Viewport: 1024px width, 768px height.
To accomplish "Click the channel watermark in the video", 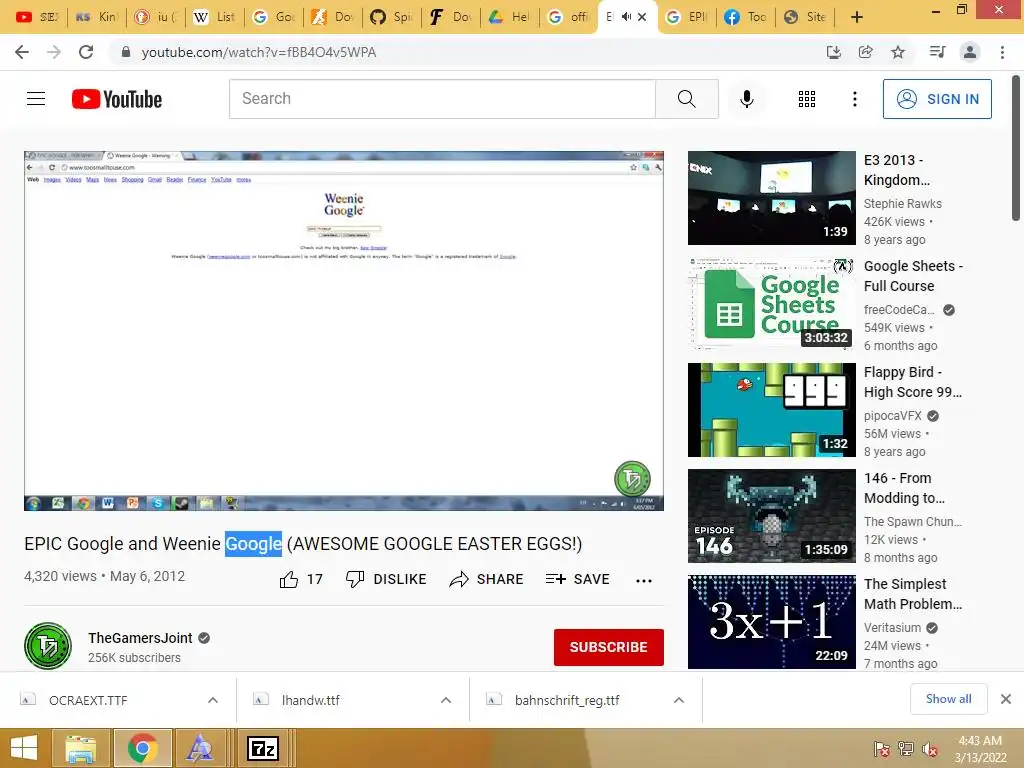I will click(632, 479).
